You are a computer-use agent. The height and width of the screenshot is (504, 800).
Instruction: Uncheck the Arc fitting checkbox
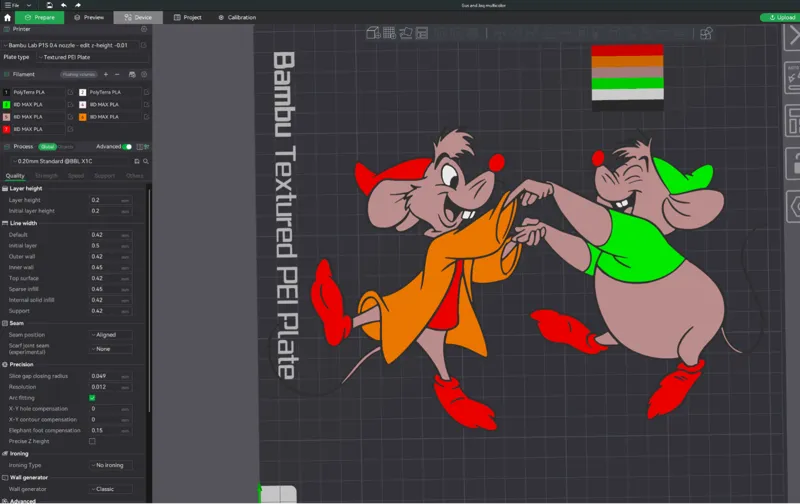click(x=92, y=398)
